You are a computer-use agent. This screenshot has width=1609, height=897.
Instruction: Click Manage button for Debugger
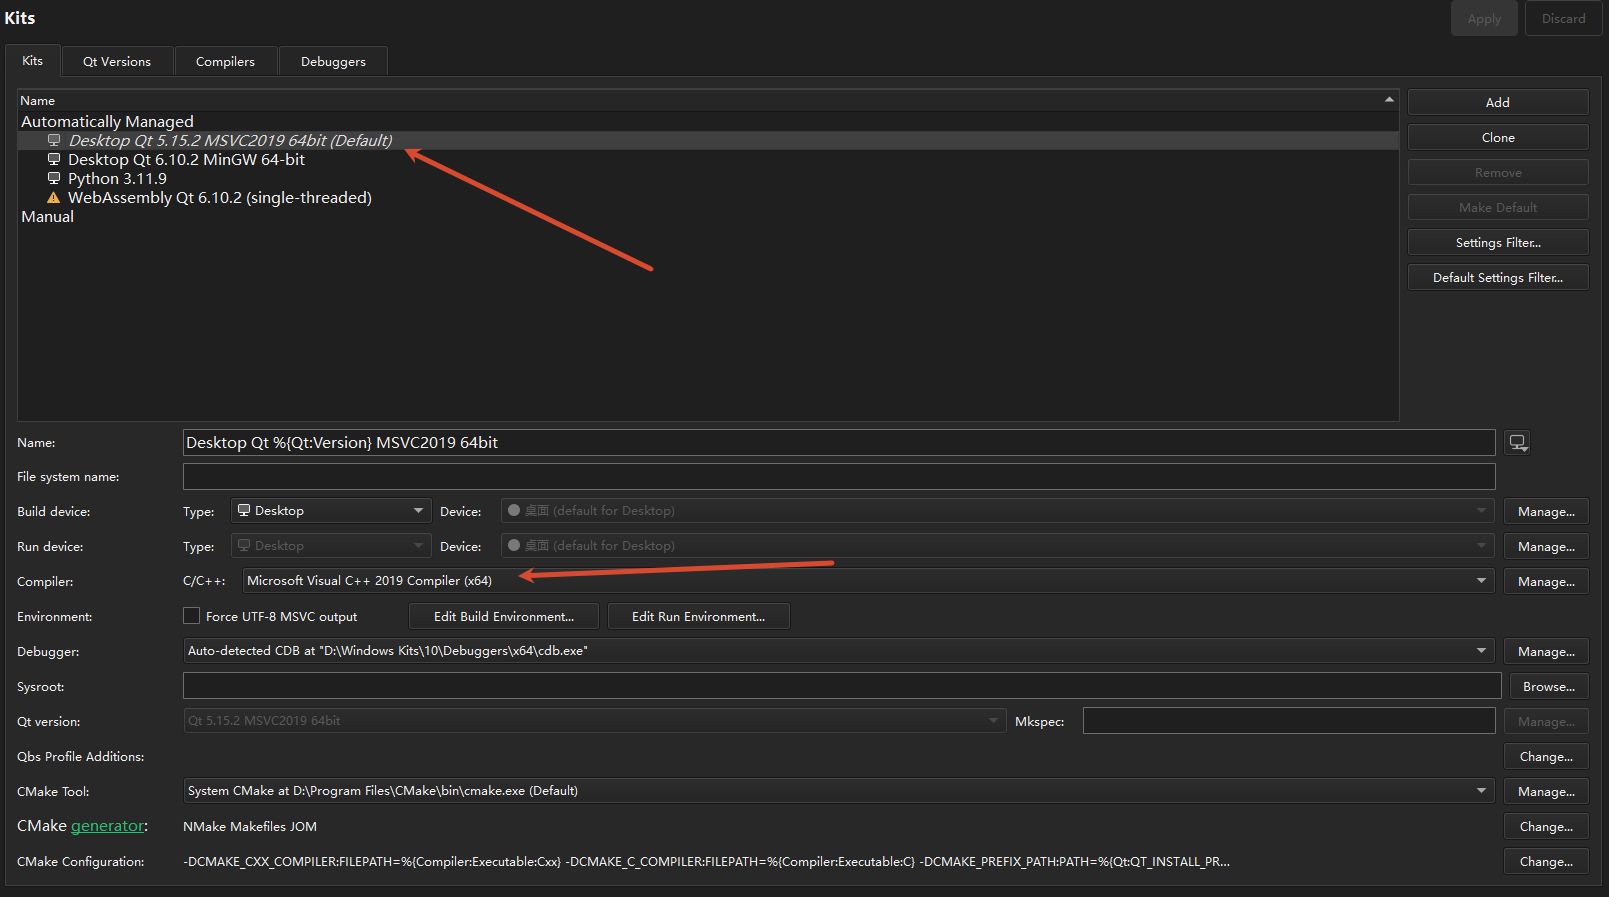pos(1546,651)
